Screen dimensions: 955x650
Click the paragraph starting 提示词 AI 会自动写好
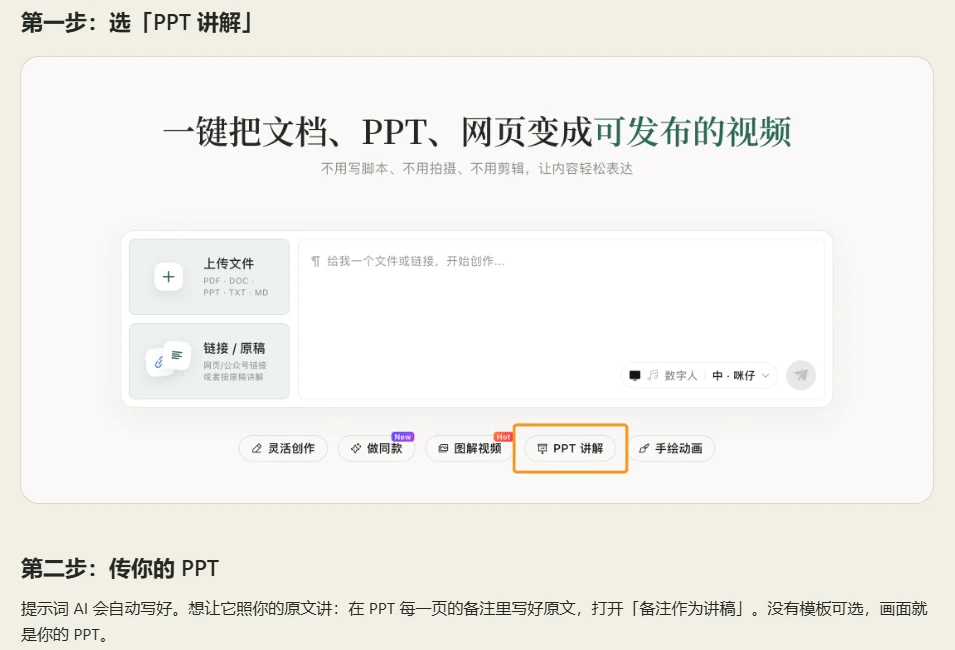coord(474,621)
